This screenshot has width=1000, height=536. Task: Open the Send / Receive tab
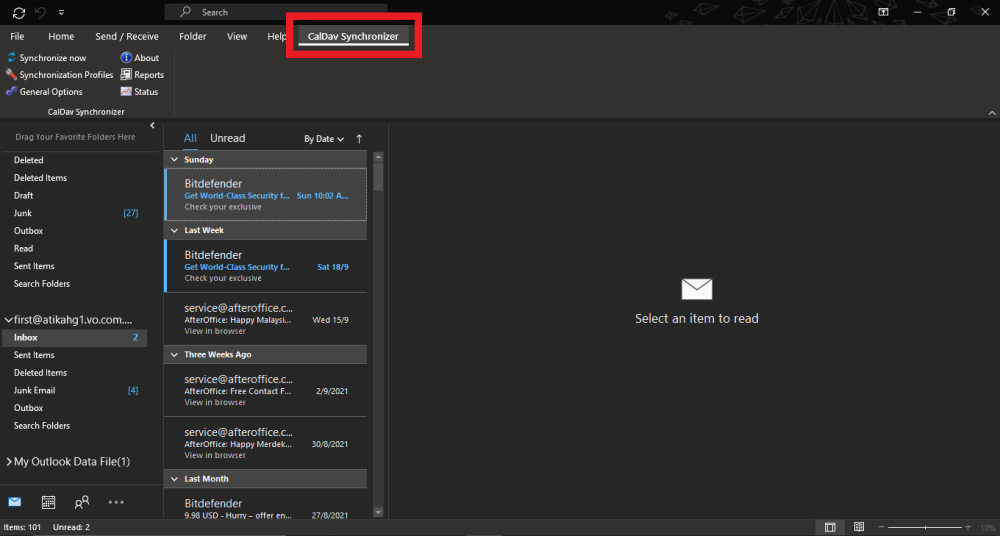[x=127, y=37]
